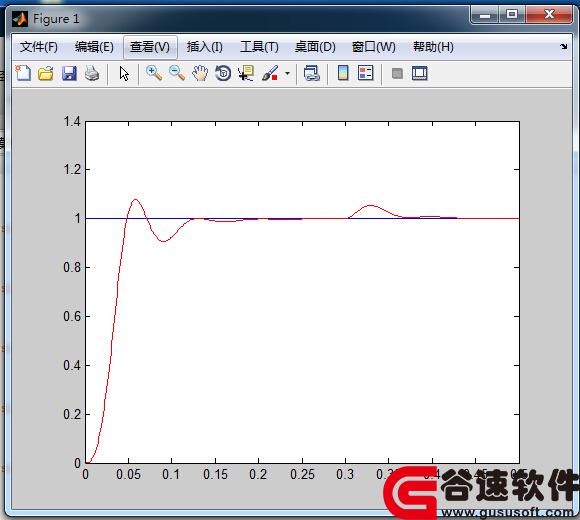Save the figure using floppy icon
This screenshot has width=580, height=520.
(69, 73)
